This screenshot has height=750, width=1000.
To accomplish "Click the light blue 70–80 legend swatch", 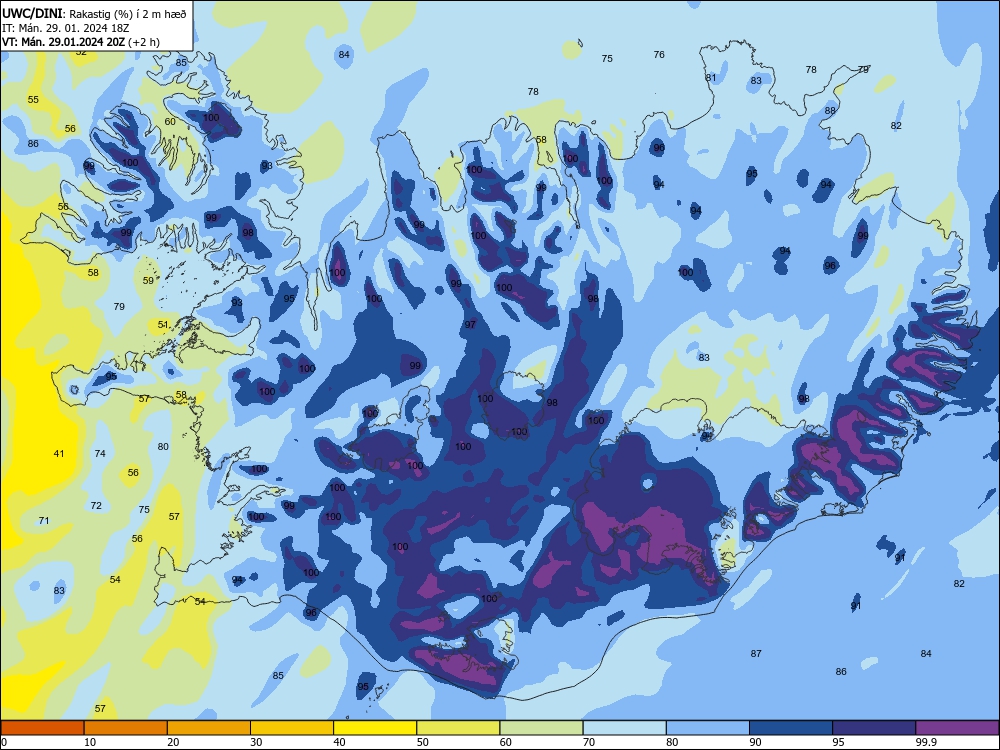I will click(x=624, y=728).
